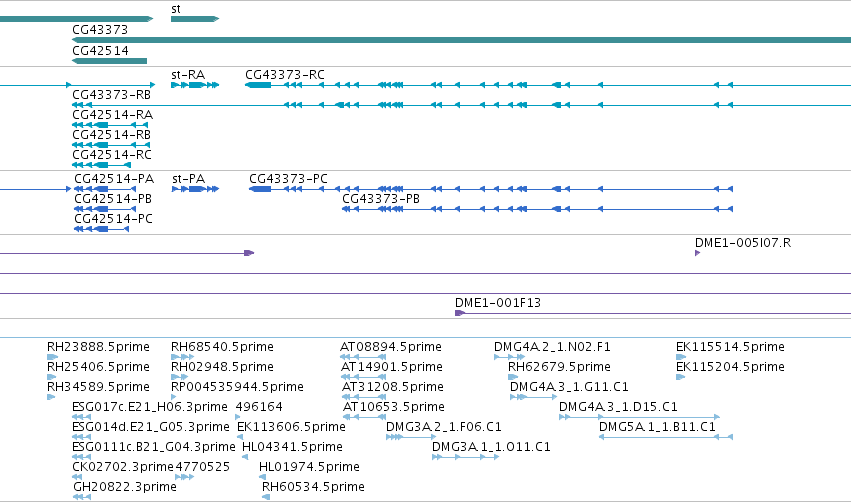Image resolution: width=851 pixels, height=502 pixels.
Task: Select the CG43373-RC transcript label
Action: [x=285, y=75]
